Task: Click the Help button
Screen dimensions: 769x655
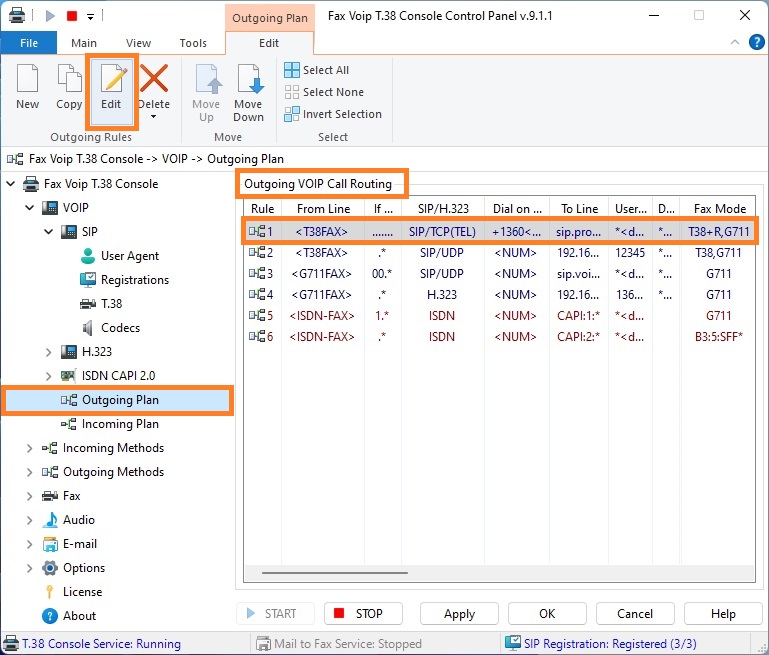Action: click(723, 614)
